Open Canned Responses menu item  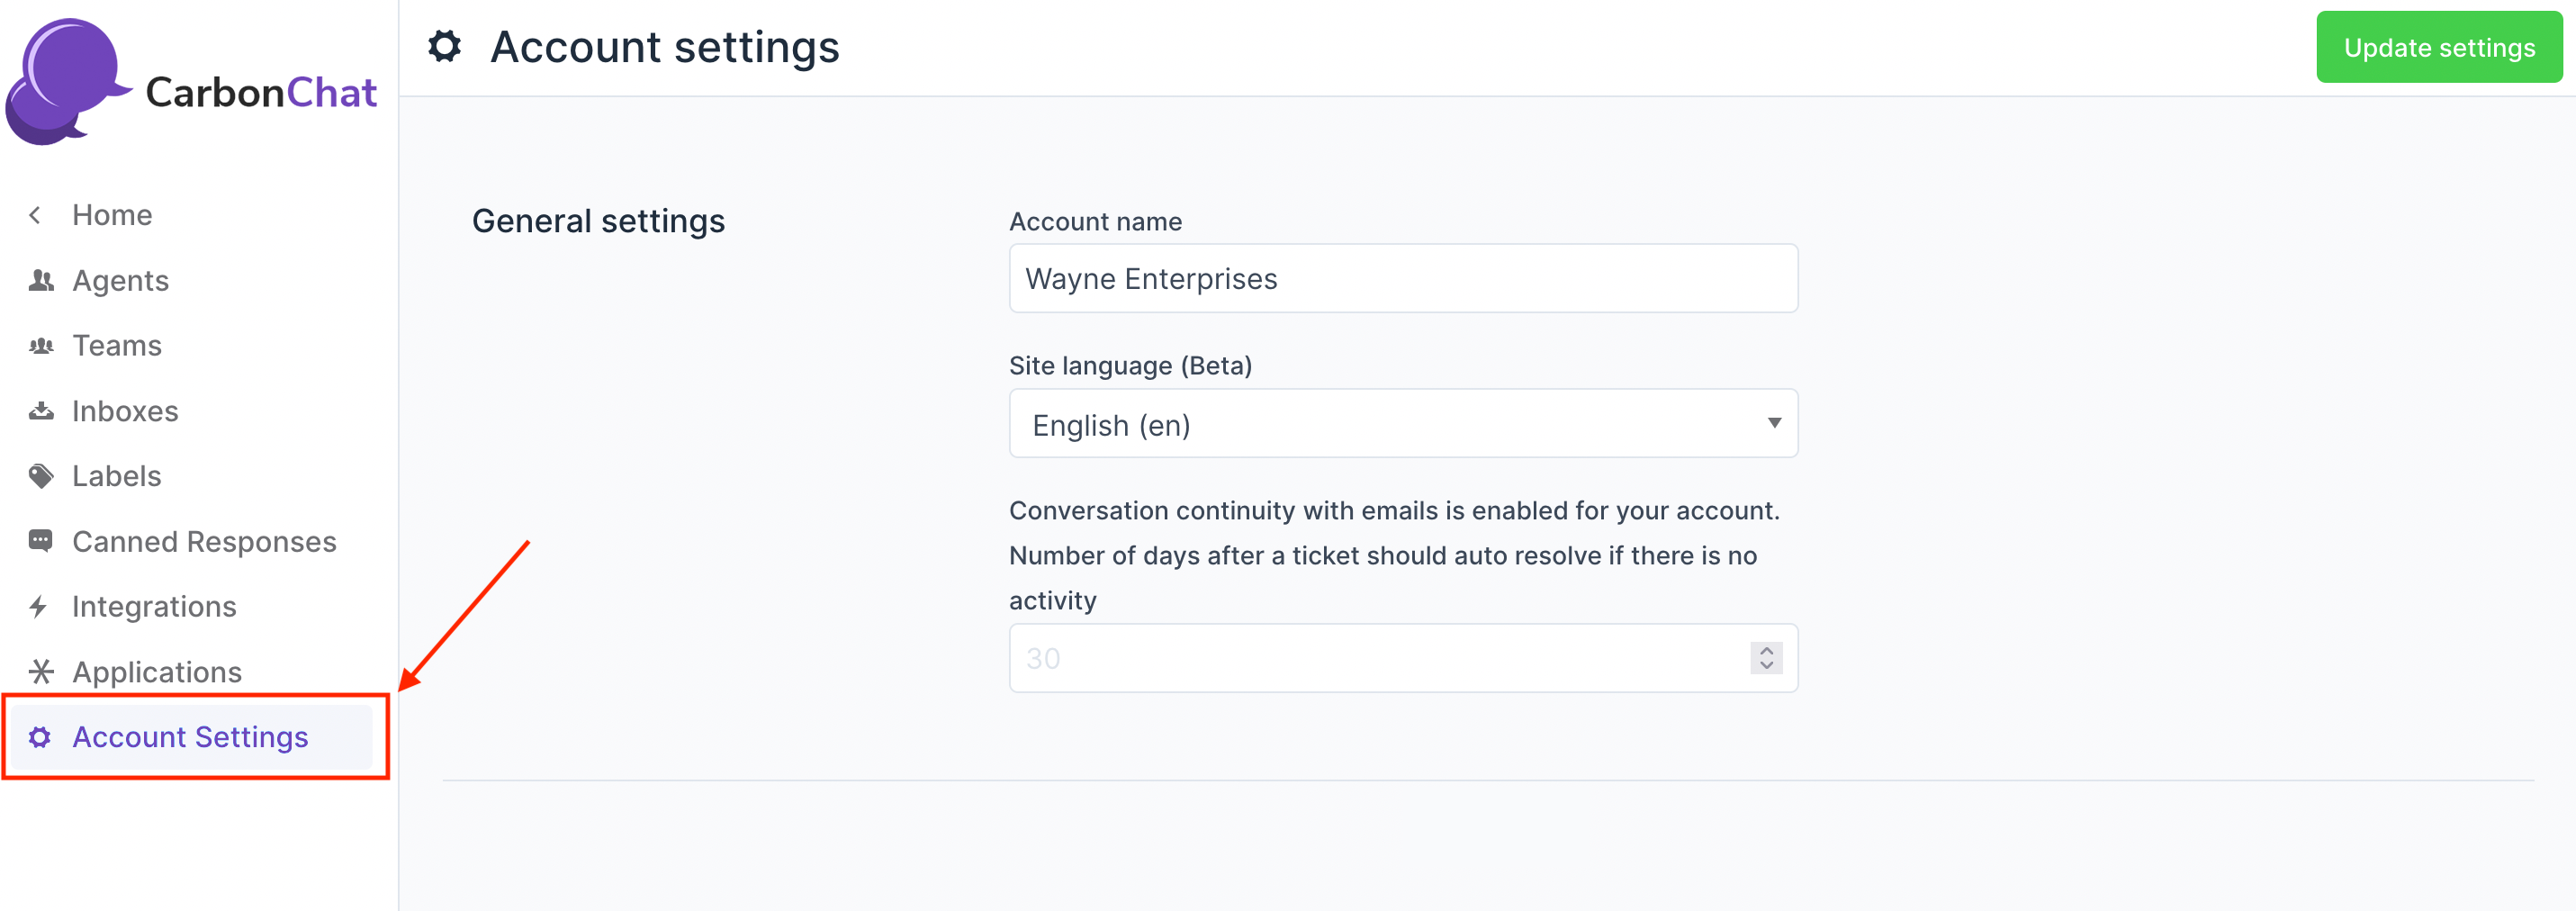point(204,541)
